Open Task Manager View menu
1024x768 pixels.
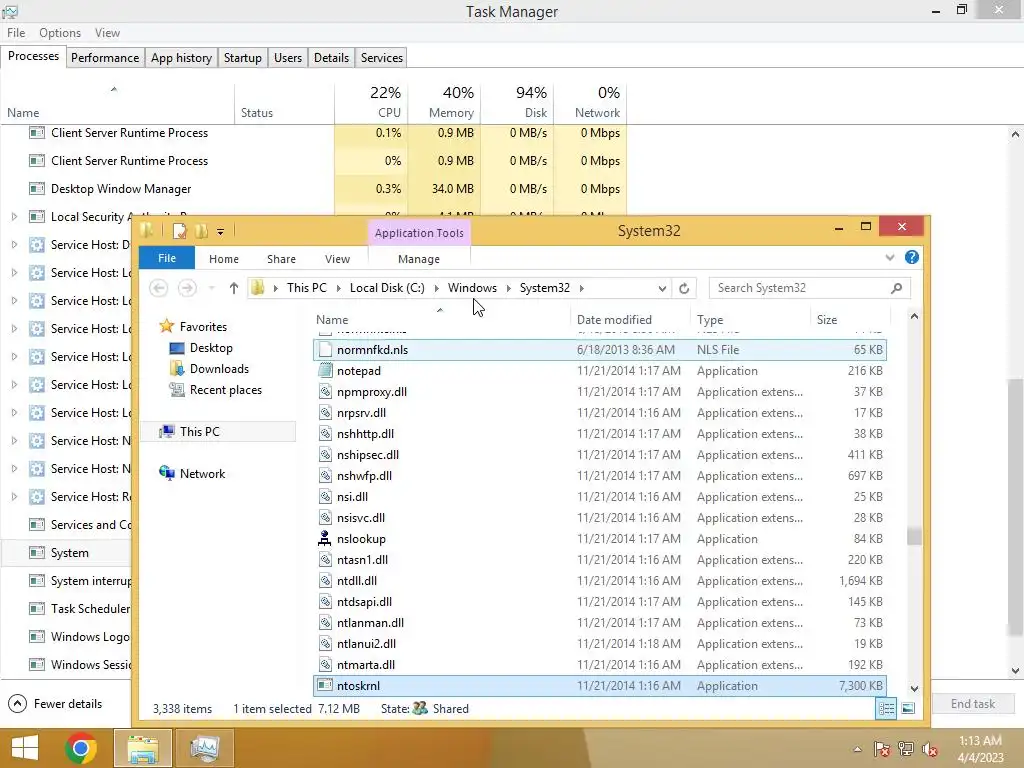pos(107,33)
